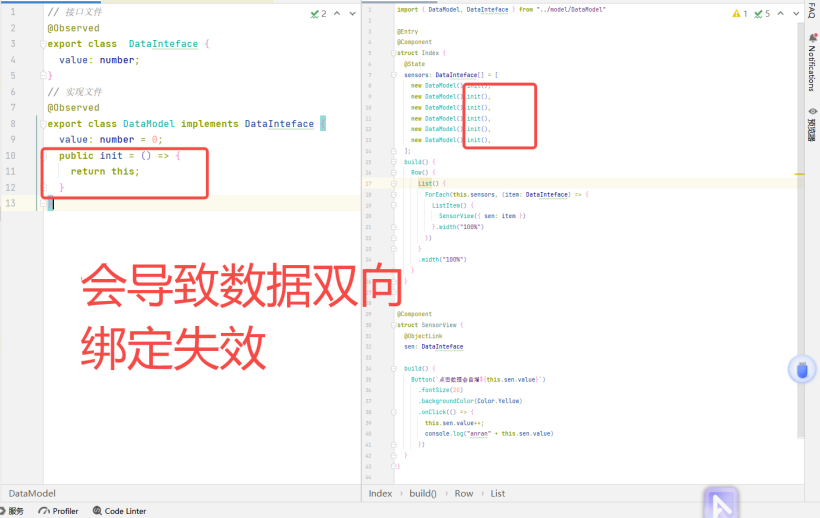Click the floating blue mouse icon button

click(x=802, y=370)
